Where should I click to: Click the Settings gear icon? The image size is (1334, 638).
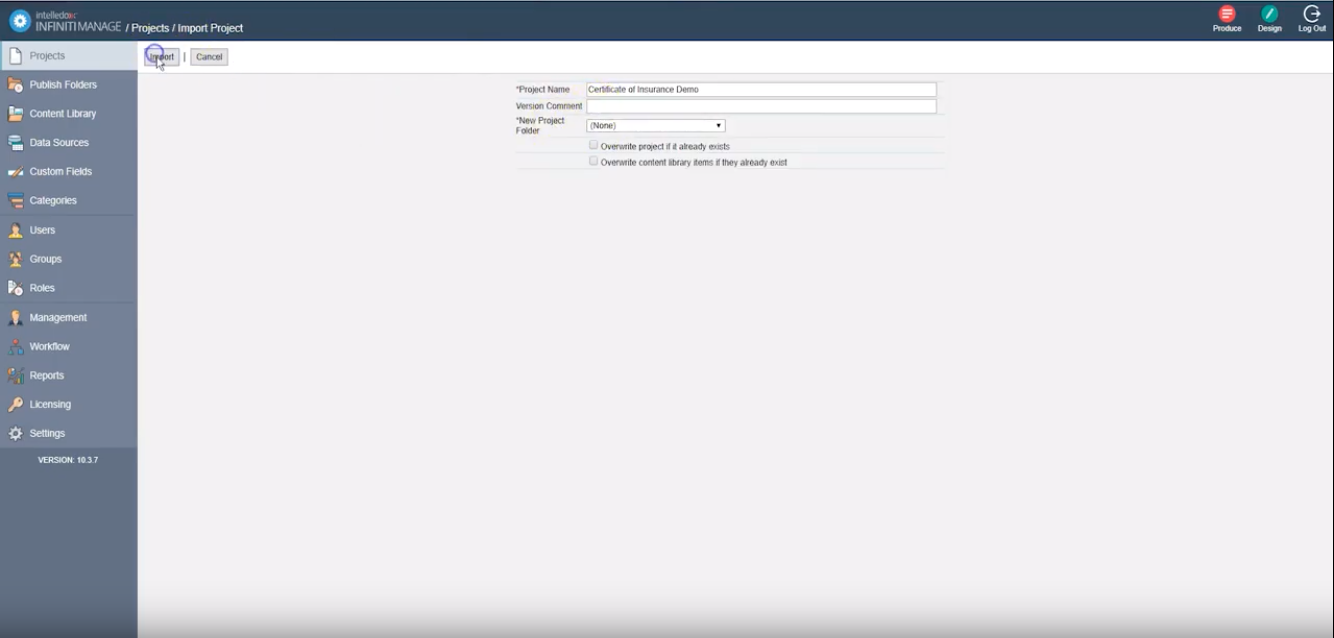pyautogui.click(x=15, y=434)
